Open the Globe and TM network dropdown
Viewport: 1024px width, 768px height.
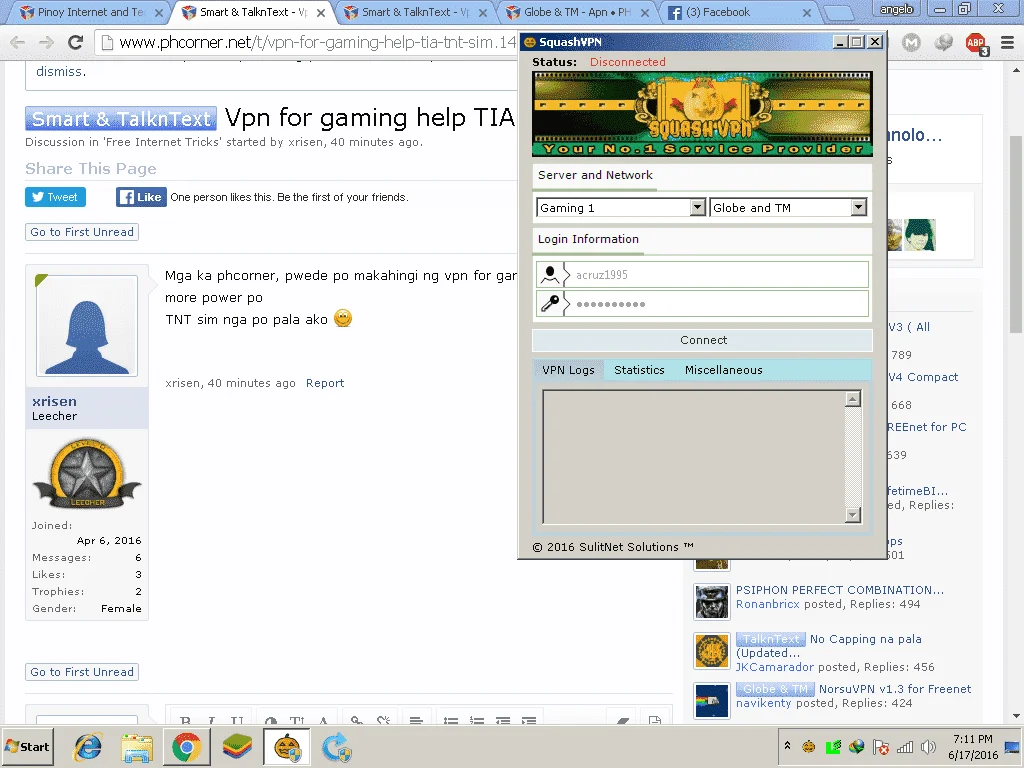(x=788, y=208)
